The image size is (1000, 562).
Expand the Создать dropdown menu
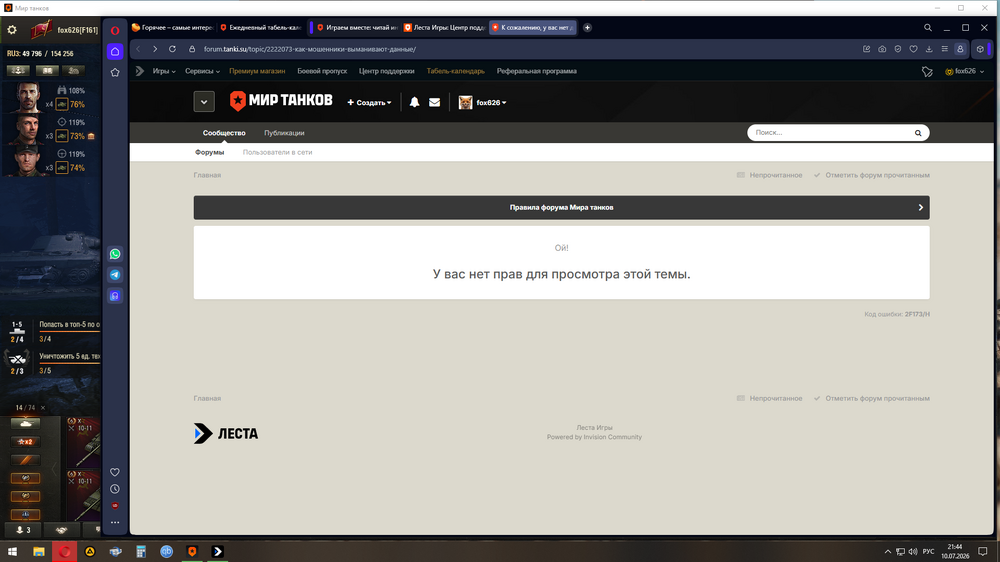(369, 102)
